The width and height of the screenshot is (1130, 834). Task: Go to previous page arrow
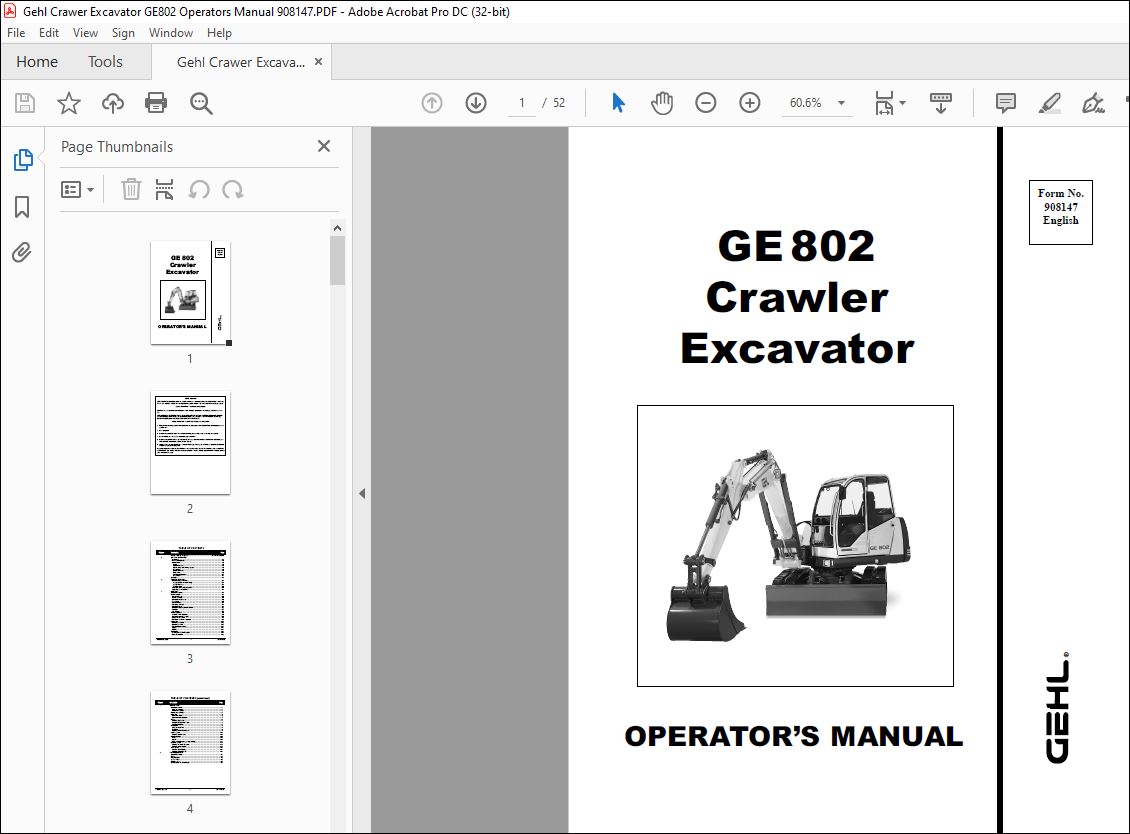click(432, 103)
